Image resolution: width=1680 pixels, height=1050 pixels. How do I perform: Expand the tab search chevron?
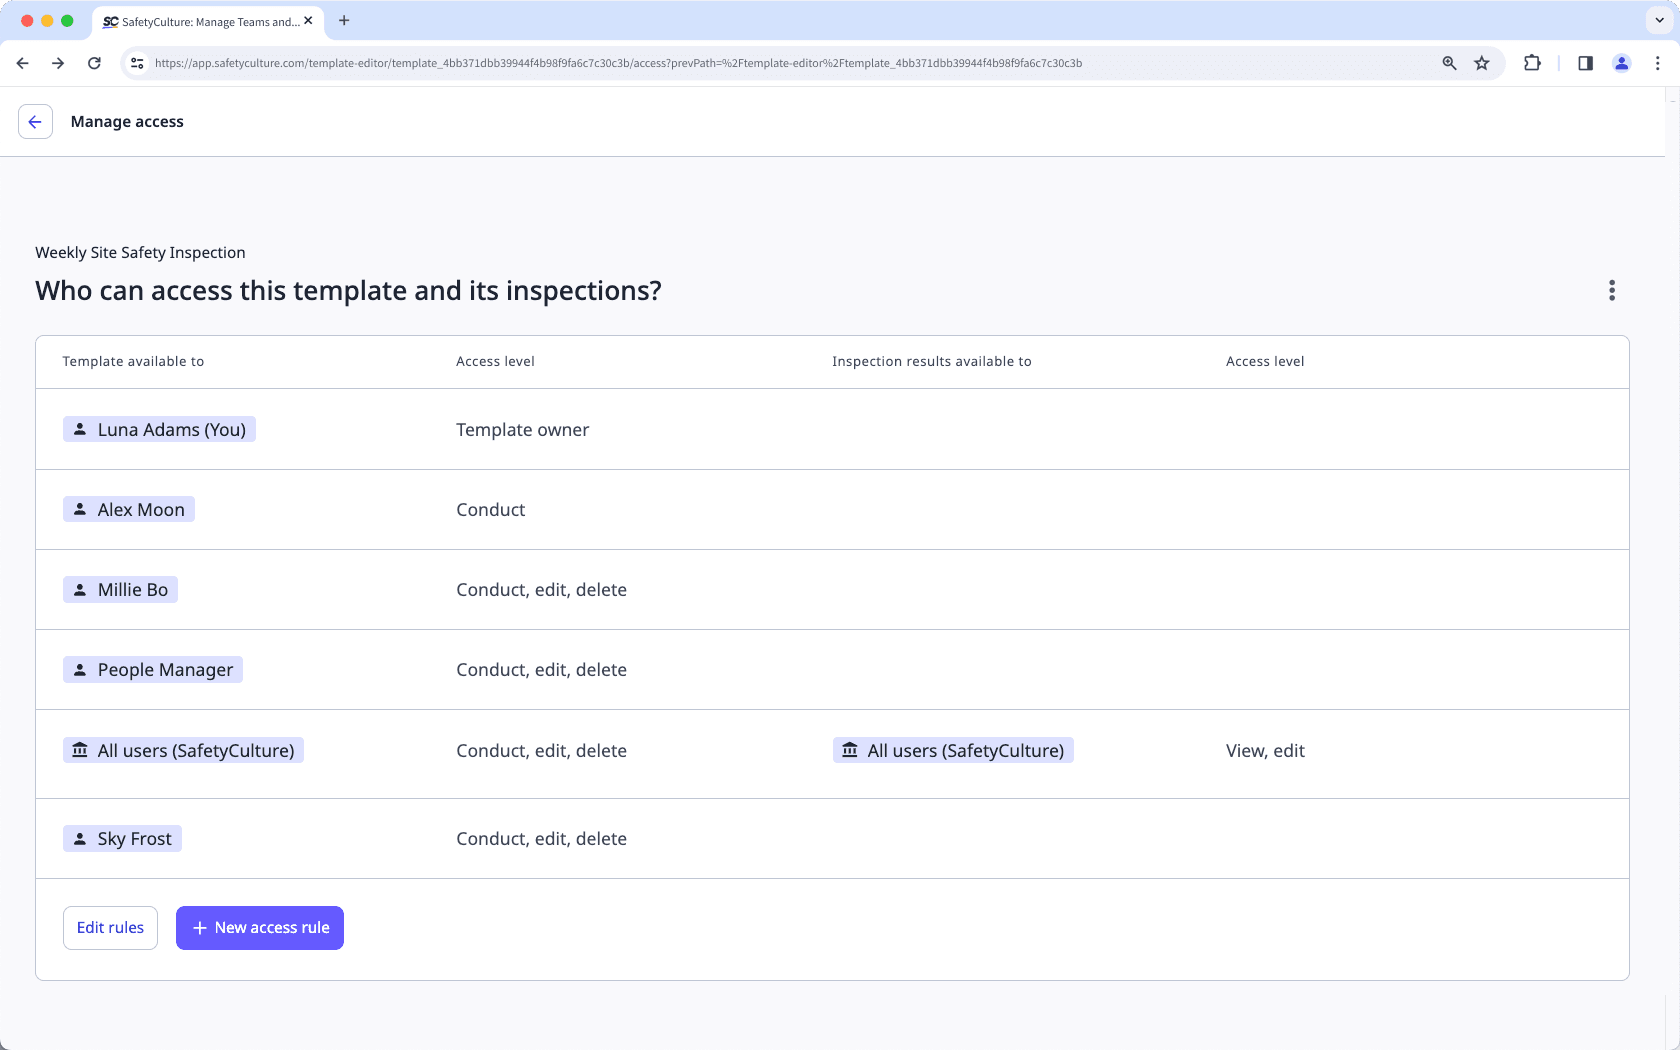1659,20
